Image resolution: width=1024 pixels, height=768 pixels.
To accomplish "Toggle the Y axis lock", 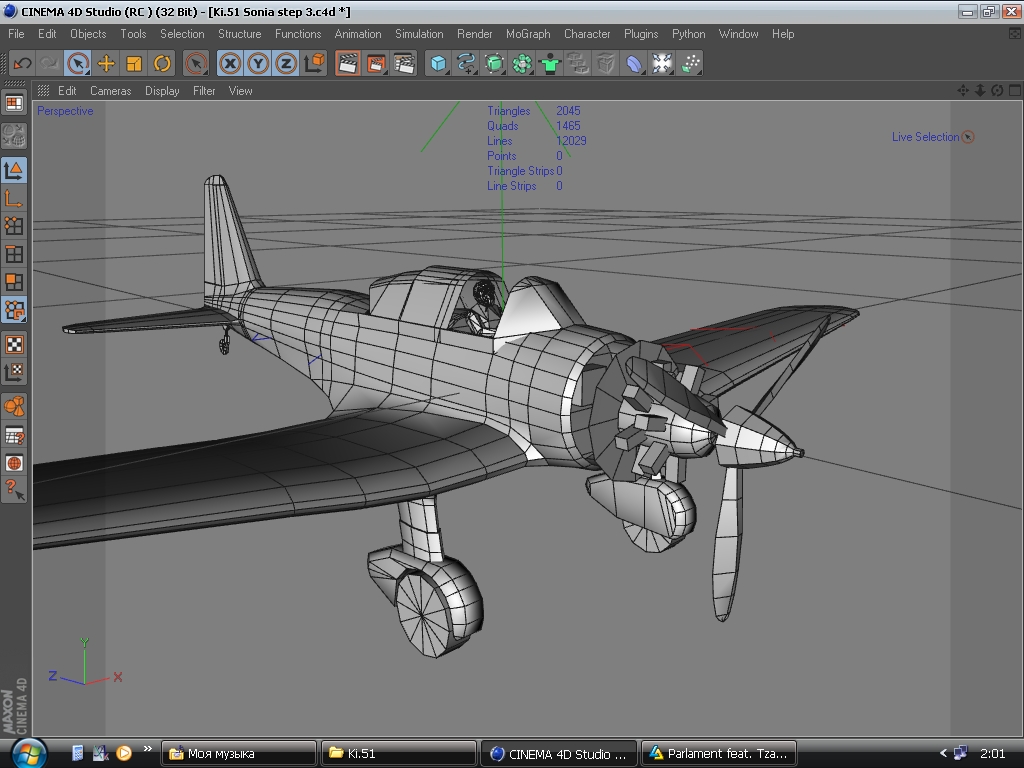I will tap(258, 63).
